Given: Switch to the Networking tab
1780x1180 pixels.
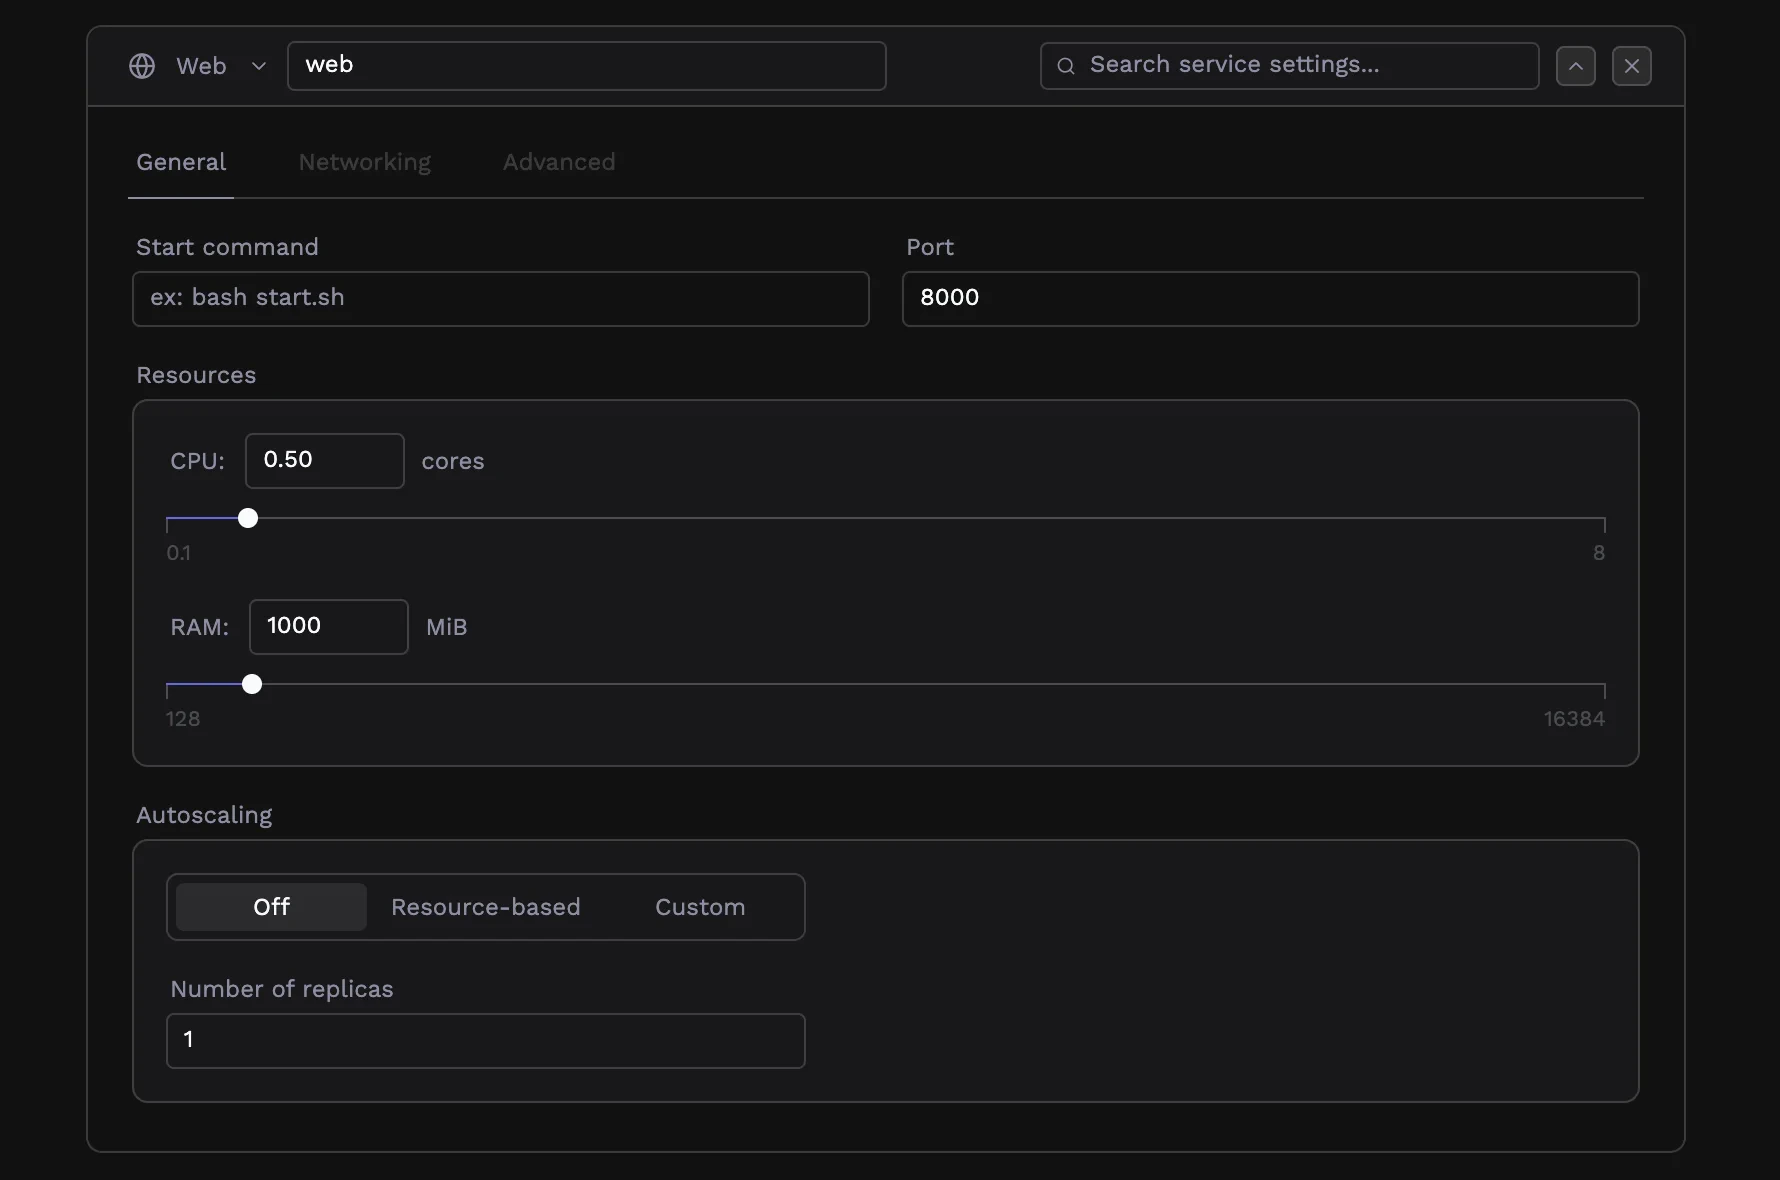Looking at the screenshot, I should pyautogui.click(x=364, y=162).
